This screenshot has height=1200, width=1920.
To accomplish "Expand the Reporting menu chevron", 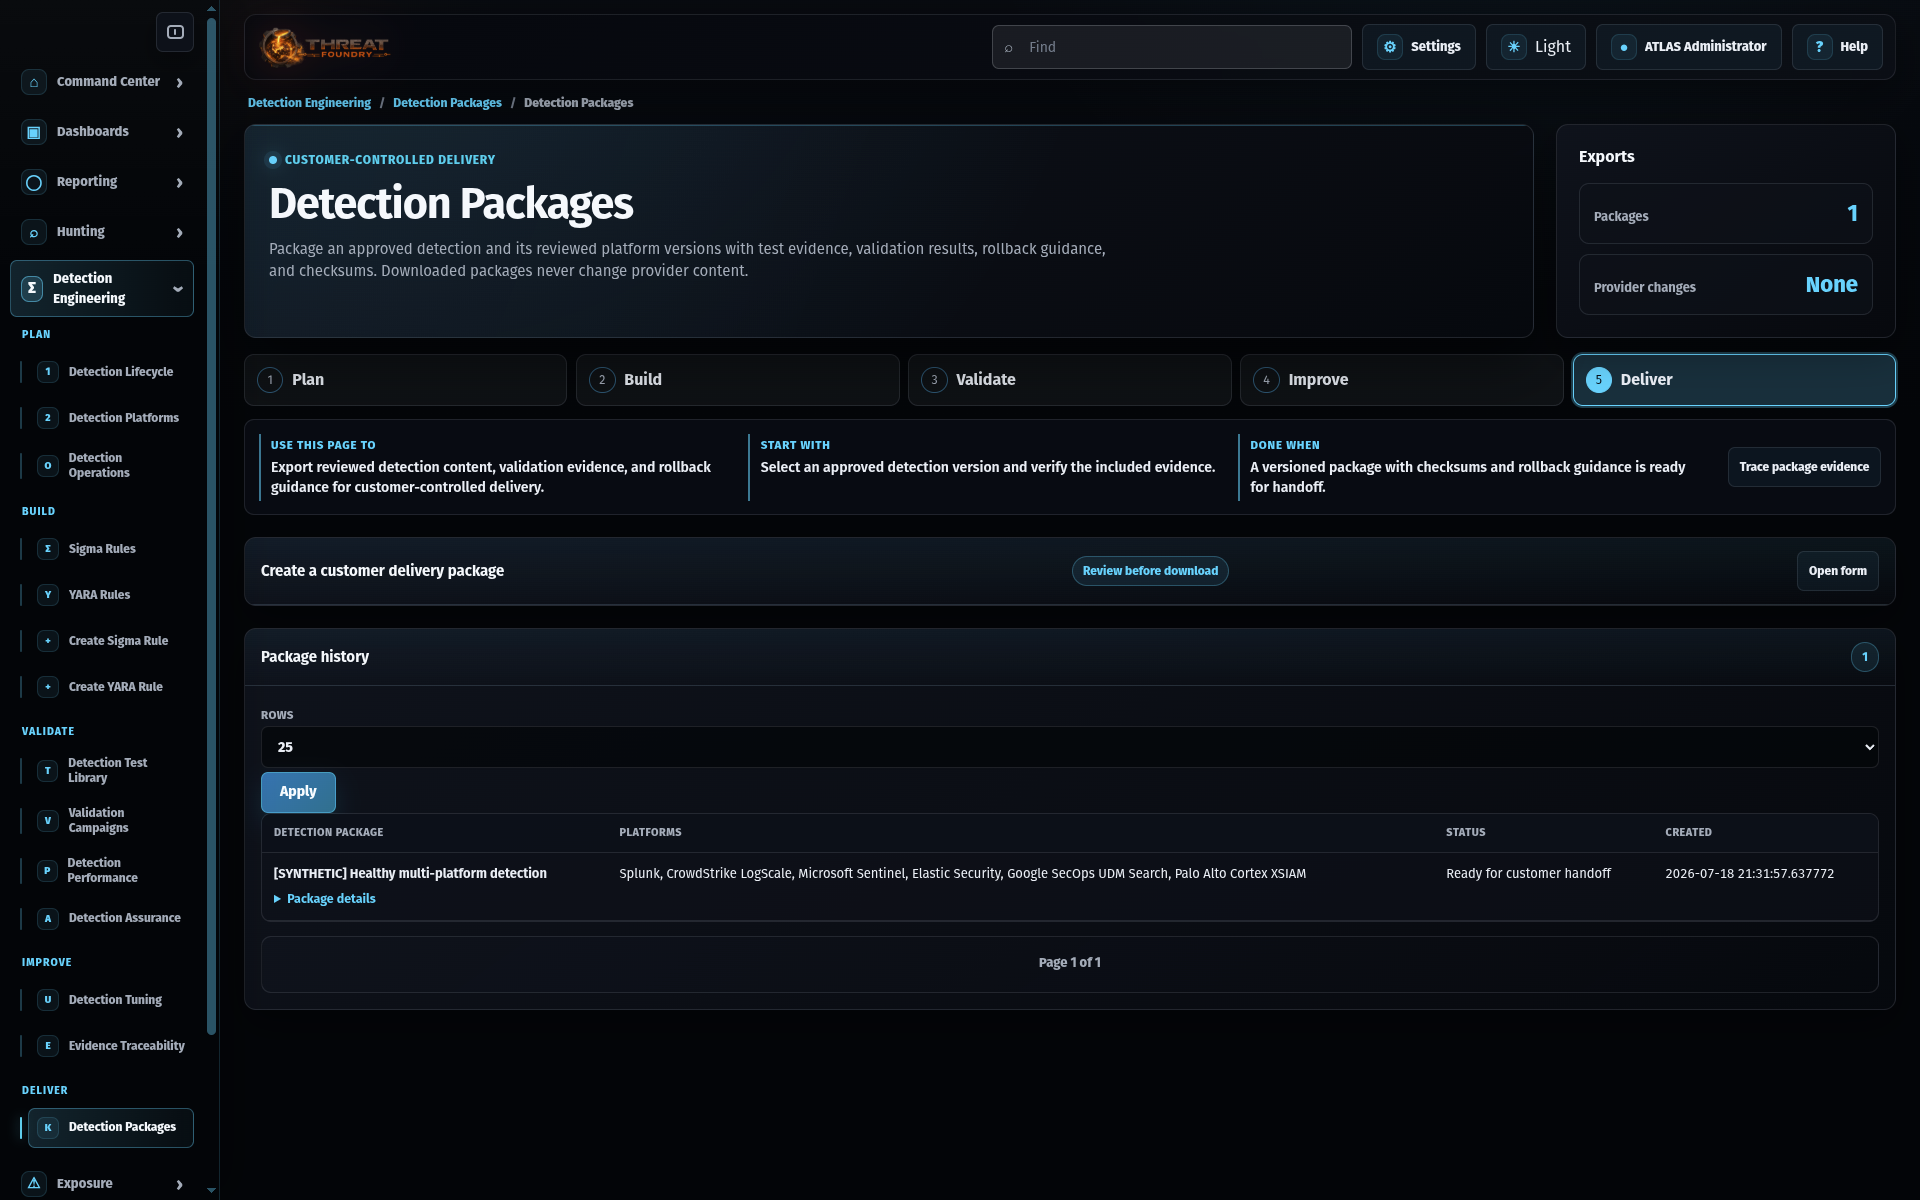I will coord(180,183).
